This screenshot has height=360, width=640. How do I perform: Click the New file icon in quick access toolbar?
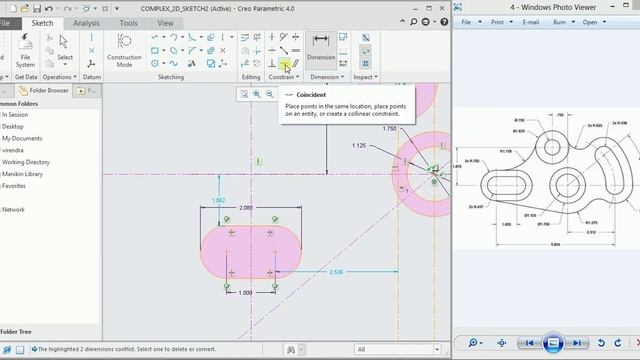pos(13,8)
